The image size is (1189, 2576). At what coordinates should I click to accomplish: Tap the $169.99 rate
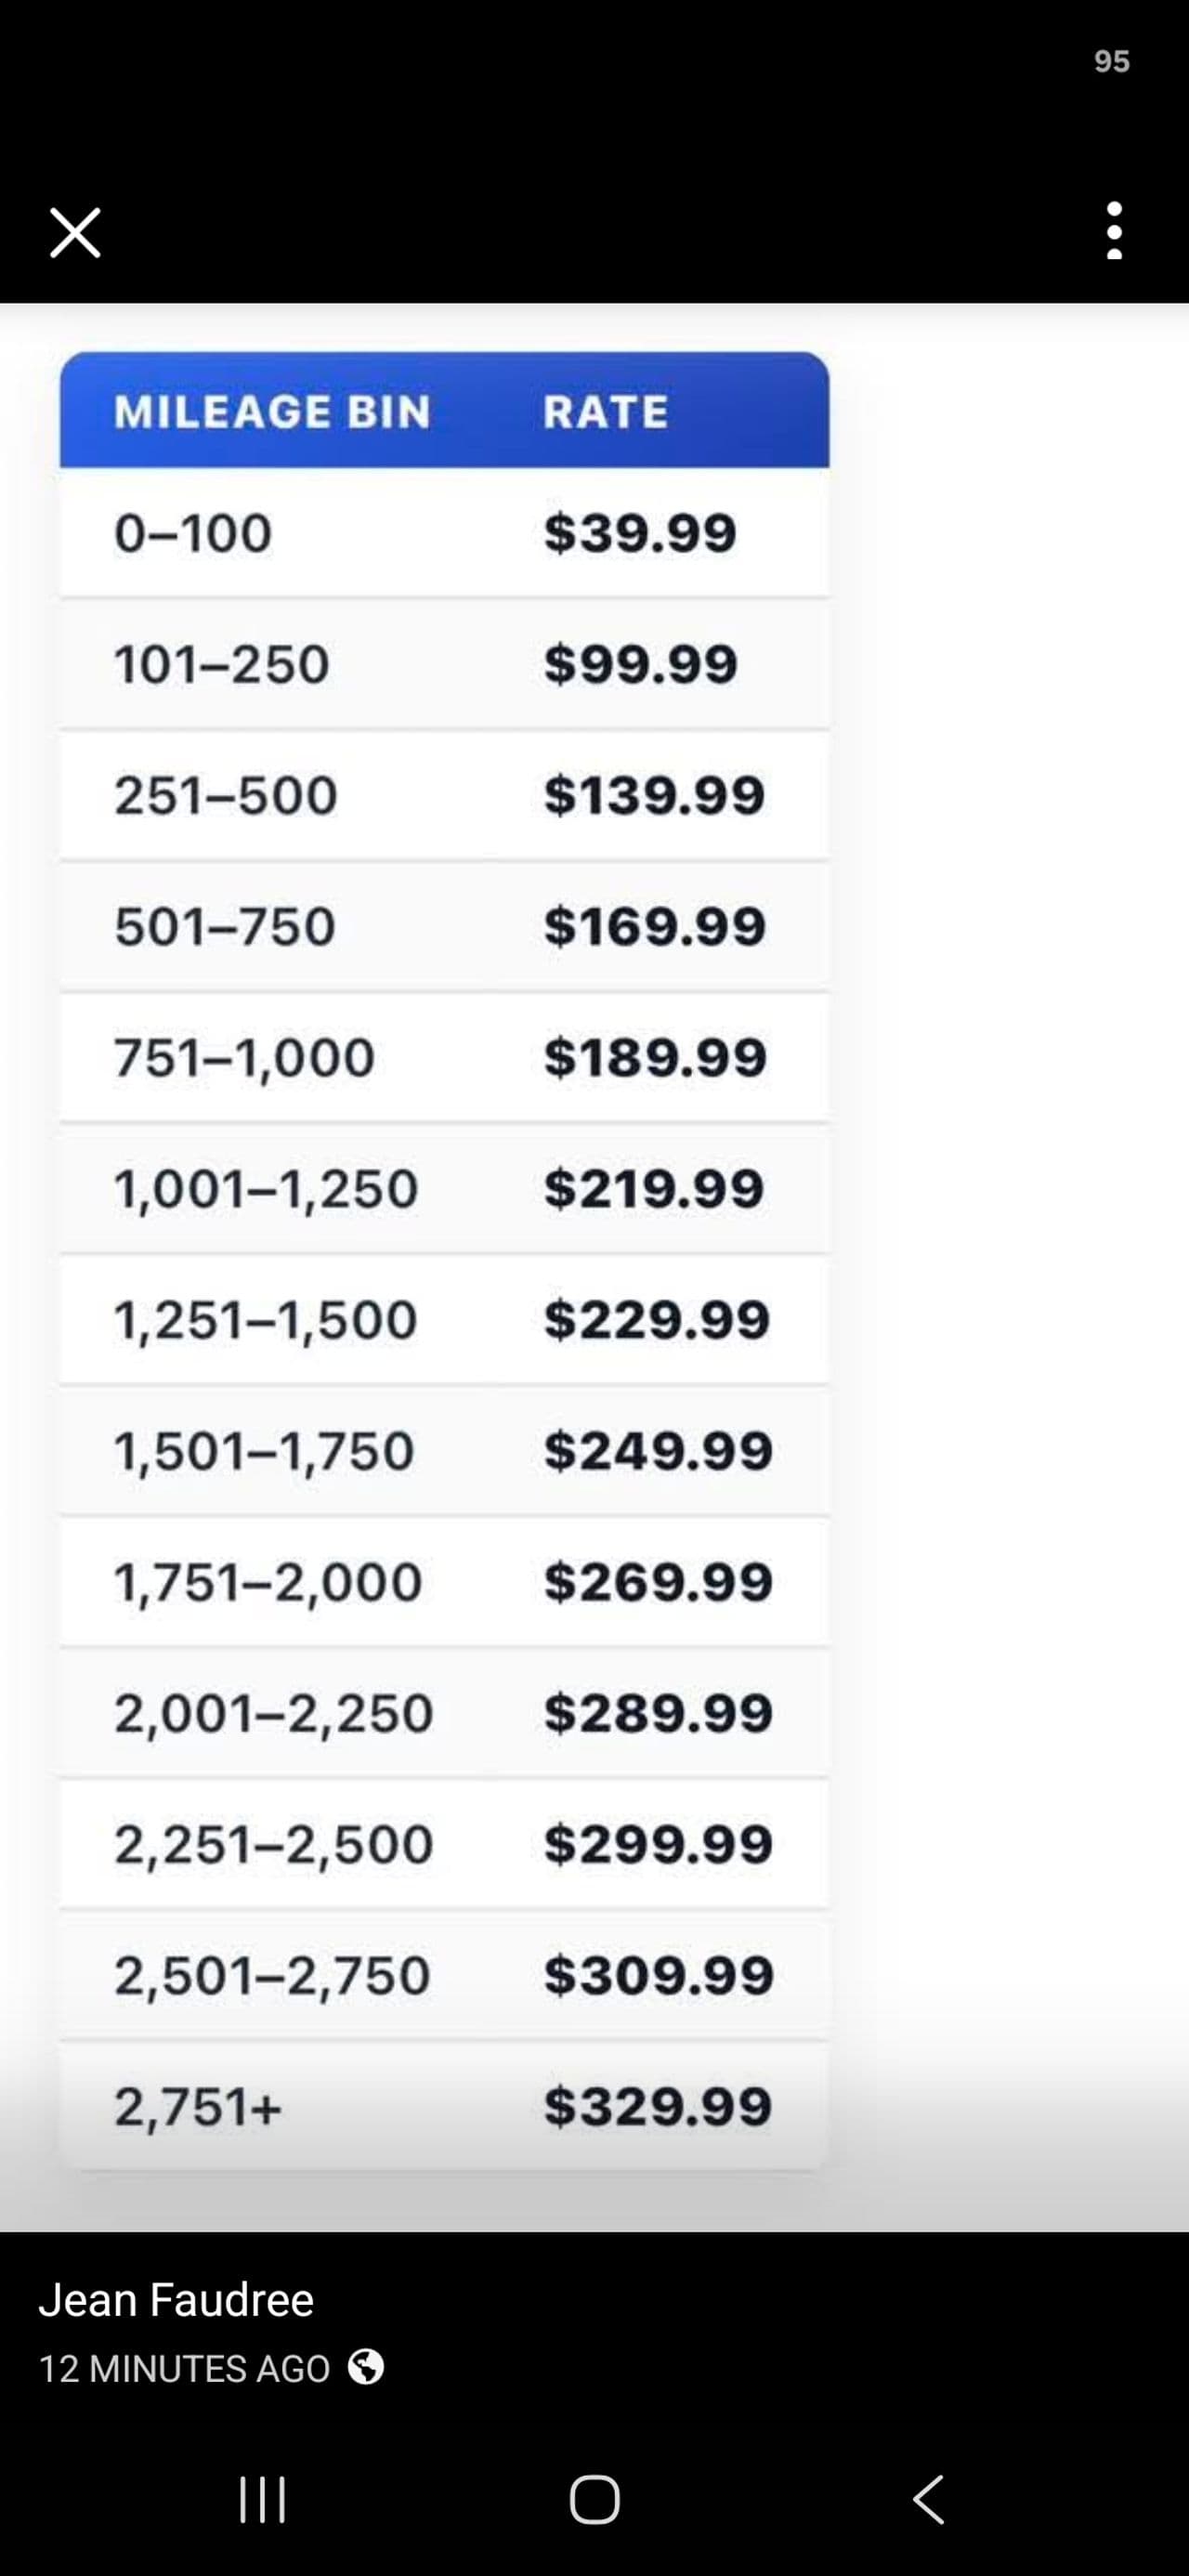click(655, 926)
